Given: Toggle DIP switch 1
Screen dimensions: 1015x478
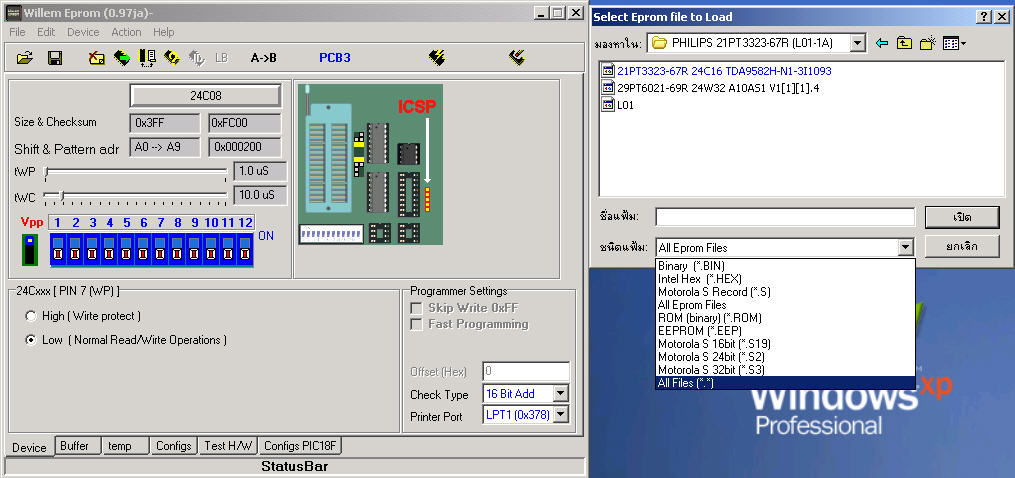Looking at the screenshot, I should point(58,250).
